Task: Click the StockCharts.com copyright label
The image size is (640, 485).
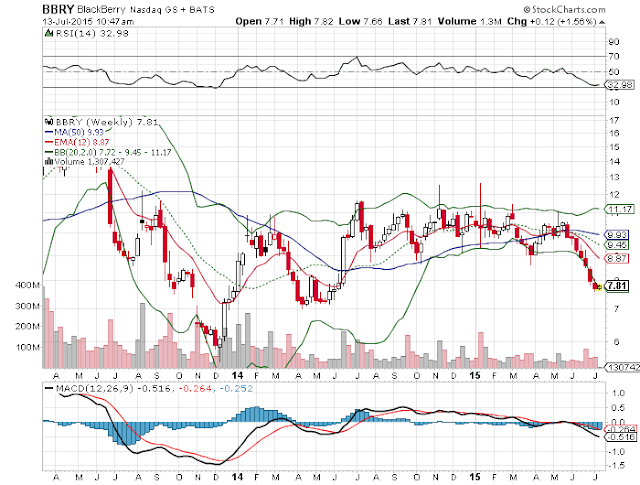Action: click(x=564, y=9)
